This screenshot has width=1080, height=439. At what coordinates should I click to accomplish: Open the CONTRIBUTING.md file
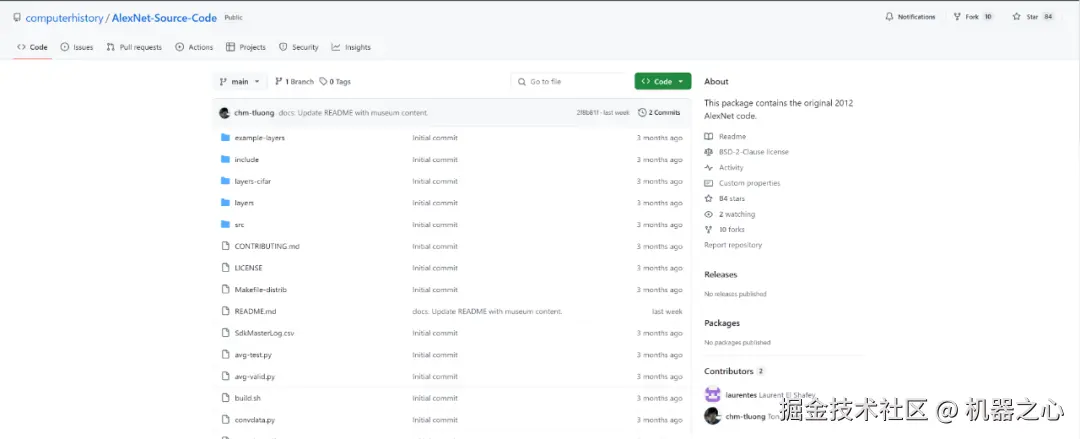coord(267,246)
